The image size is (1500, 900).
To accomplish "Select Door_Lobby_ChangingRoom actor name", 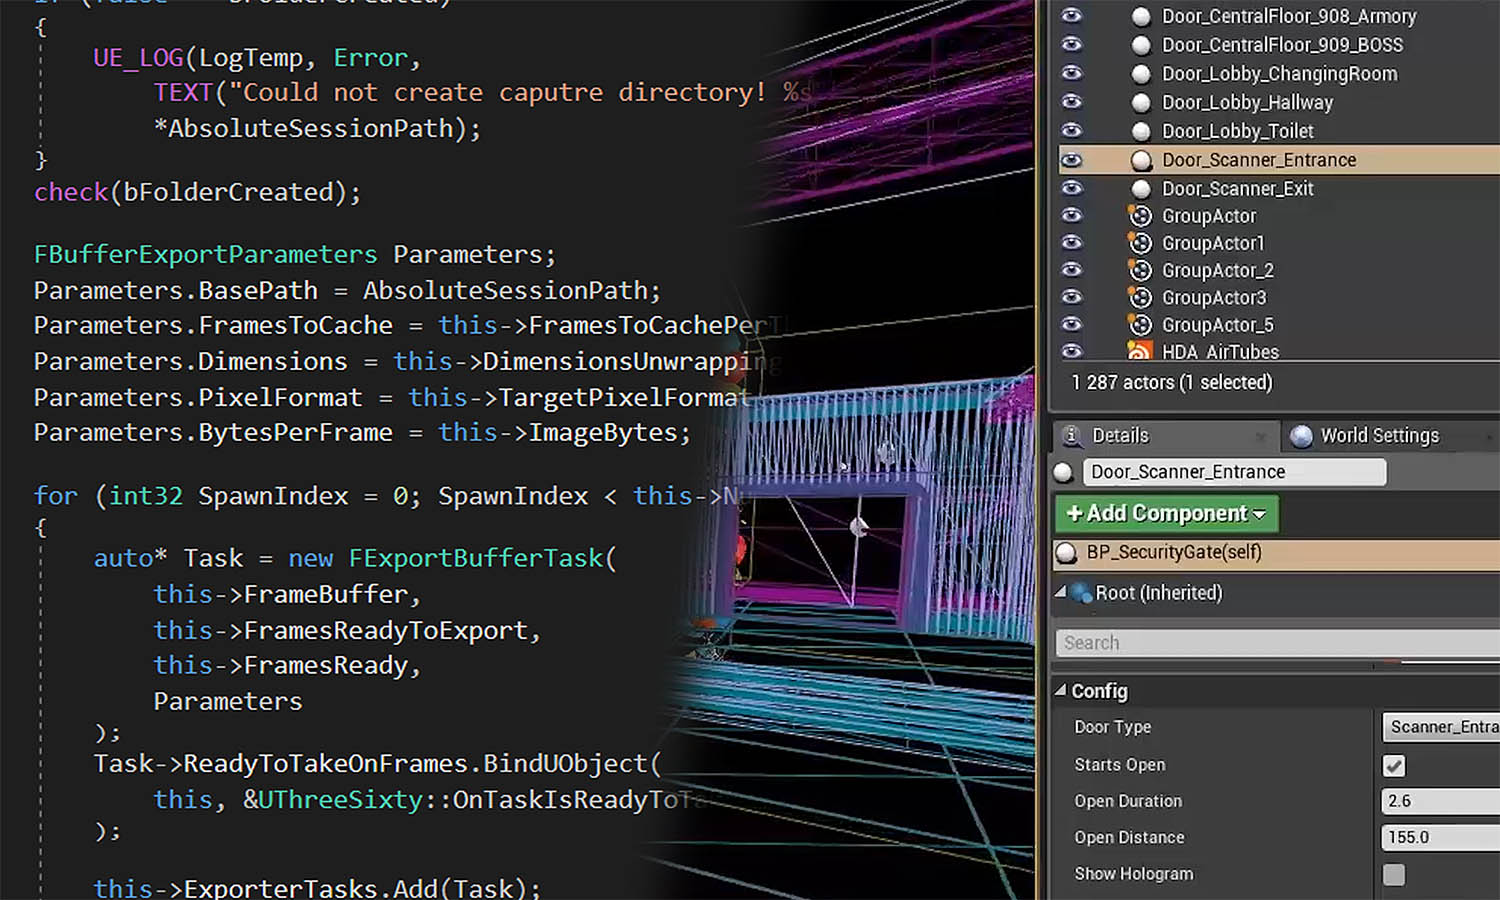I will (1279, 74).
